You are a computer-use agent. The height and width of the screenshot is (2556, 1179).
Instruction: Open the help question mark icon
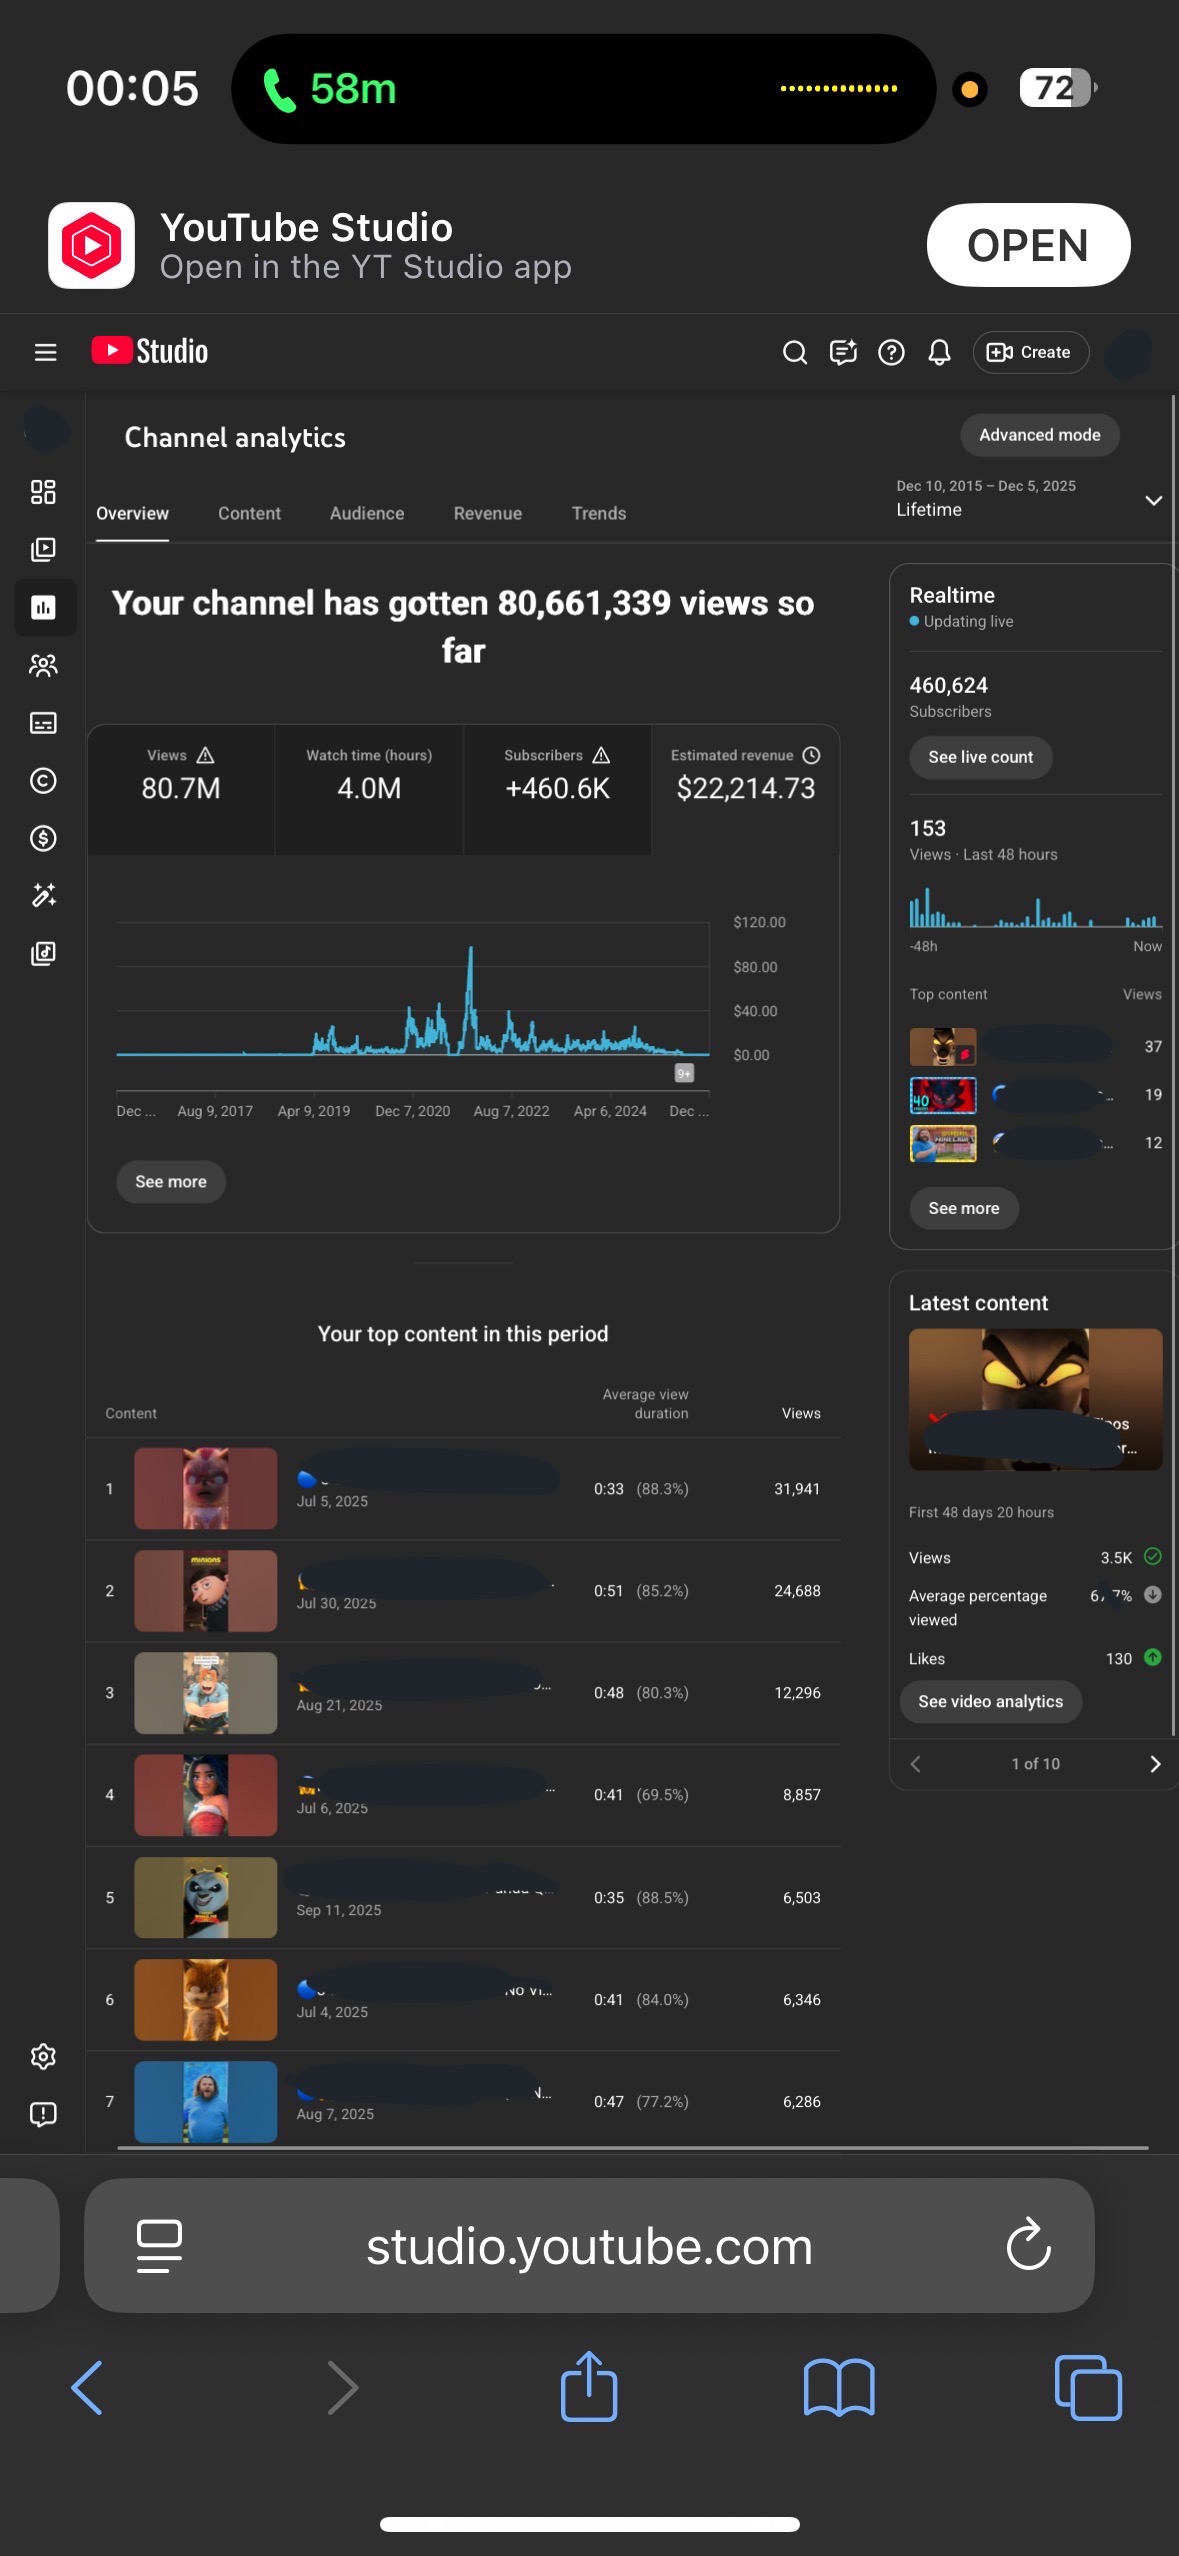tap(891, 352)
